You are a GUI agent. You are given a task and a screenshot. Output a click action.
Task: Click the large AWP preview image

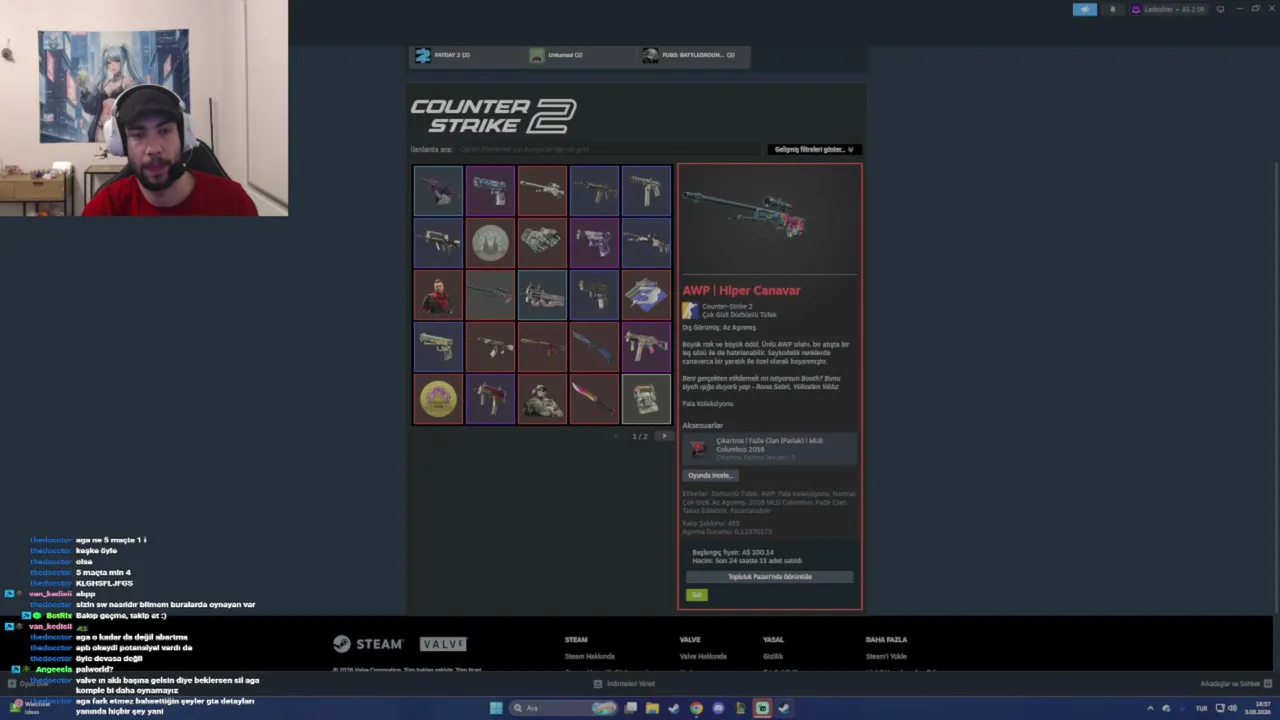769,217
